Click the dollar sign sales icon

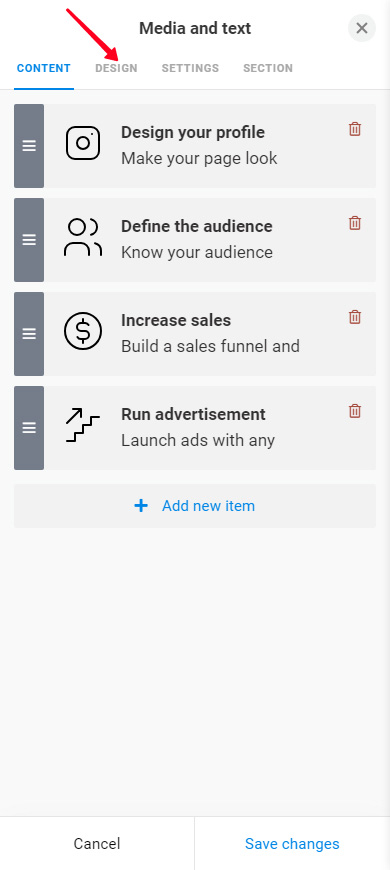click(x=83, y=331)
